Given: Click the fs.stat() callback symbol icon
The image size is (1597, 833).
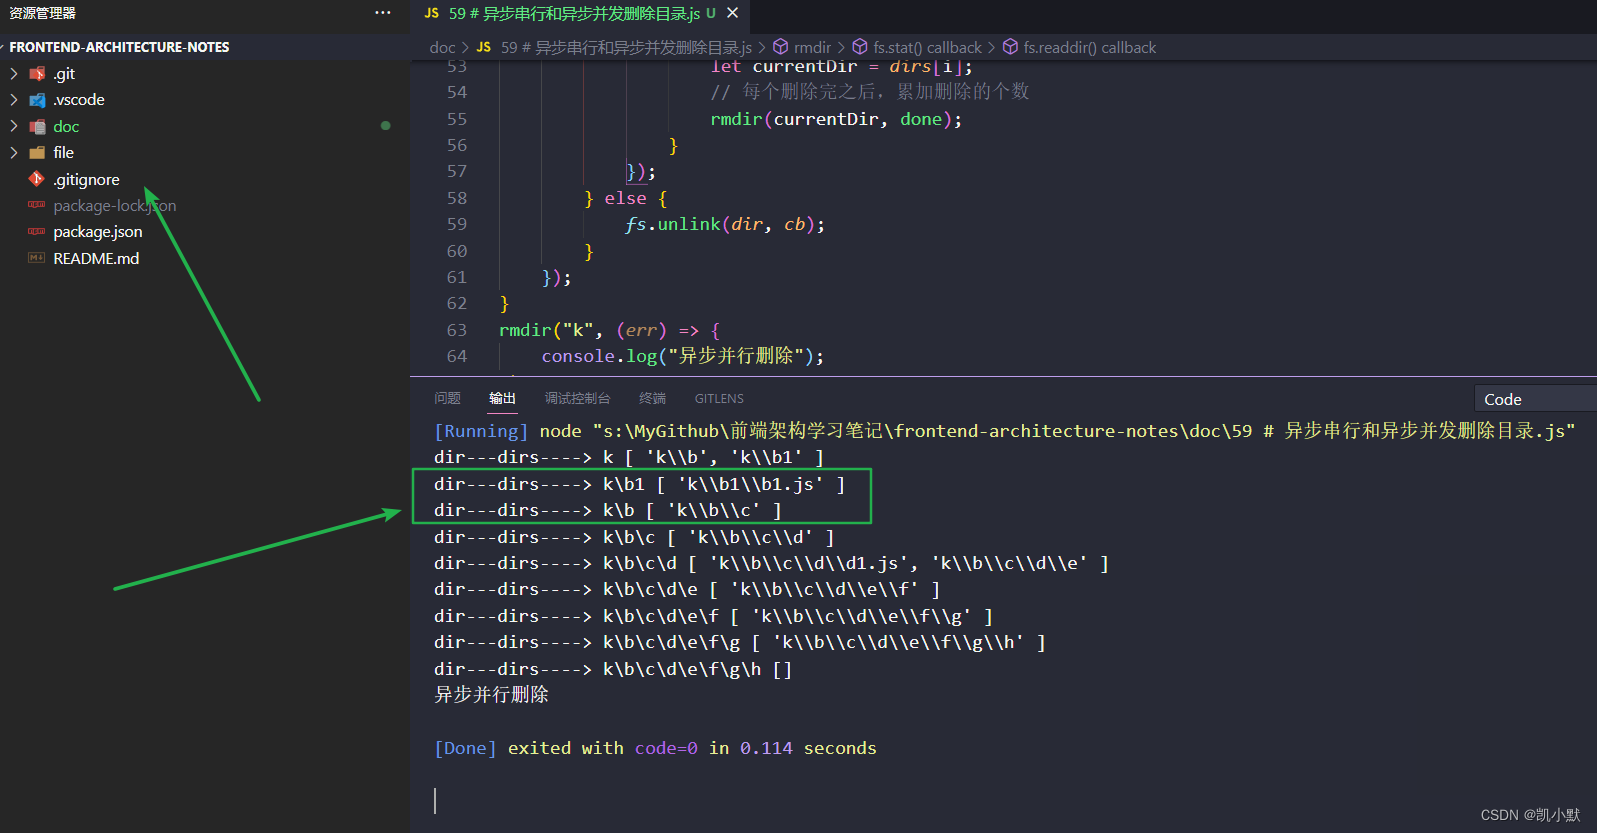Looking at the screenshot, I should (x=860, y=47).
